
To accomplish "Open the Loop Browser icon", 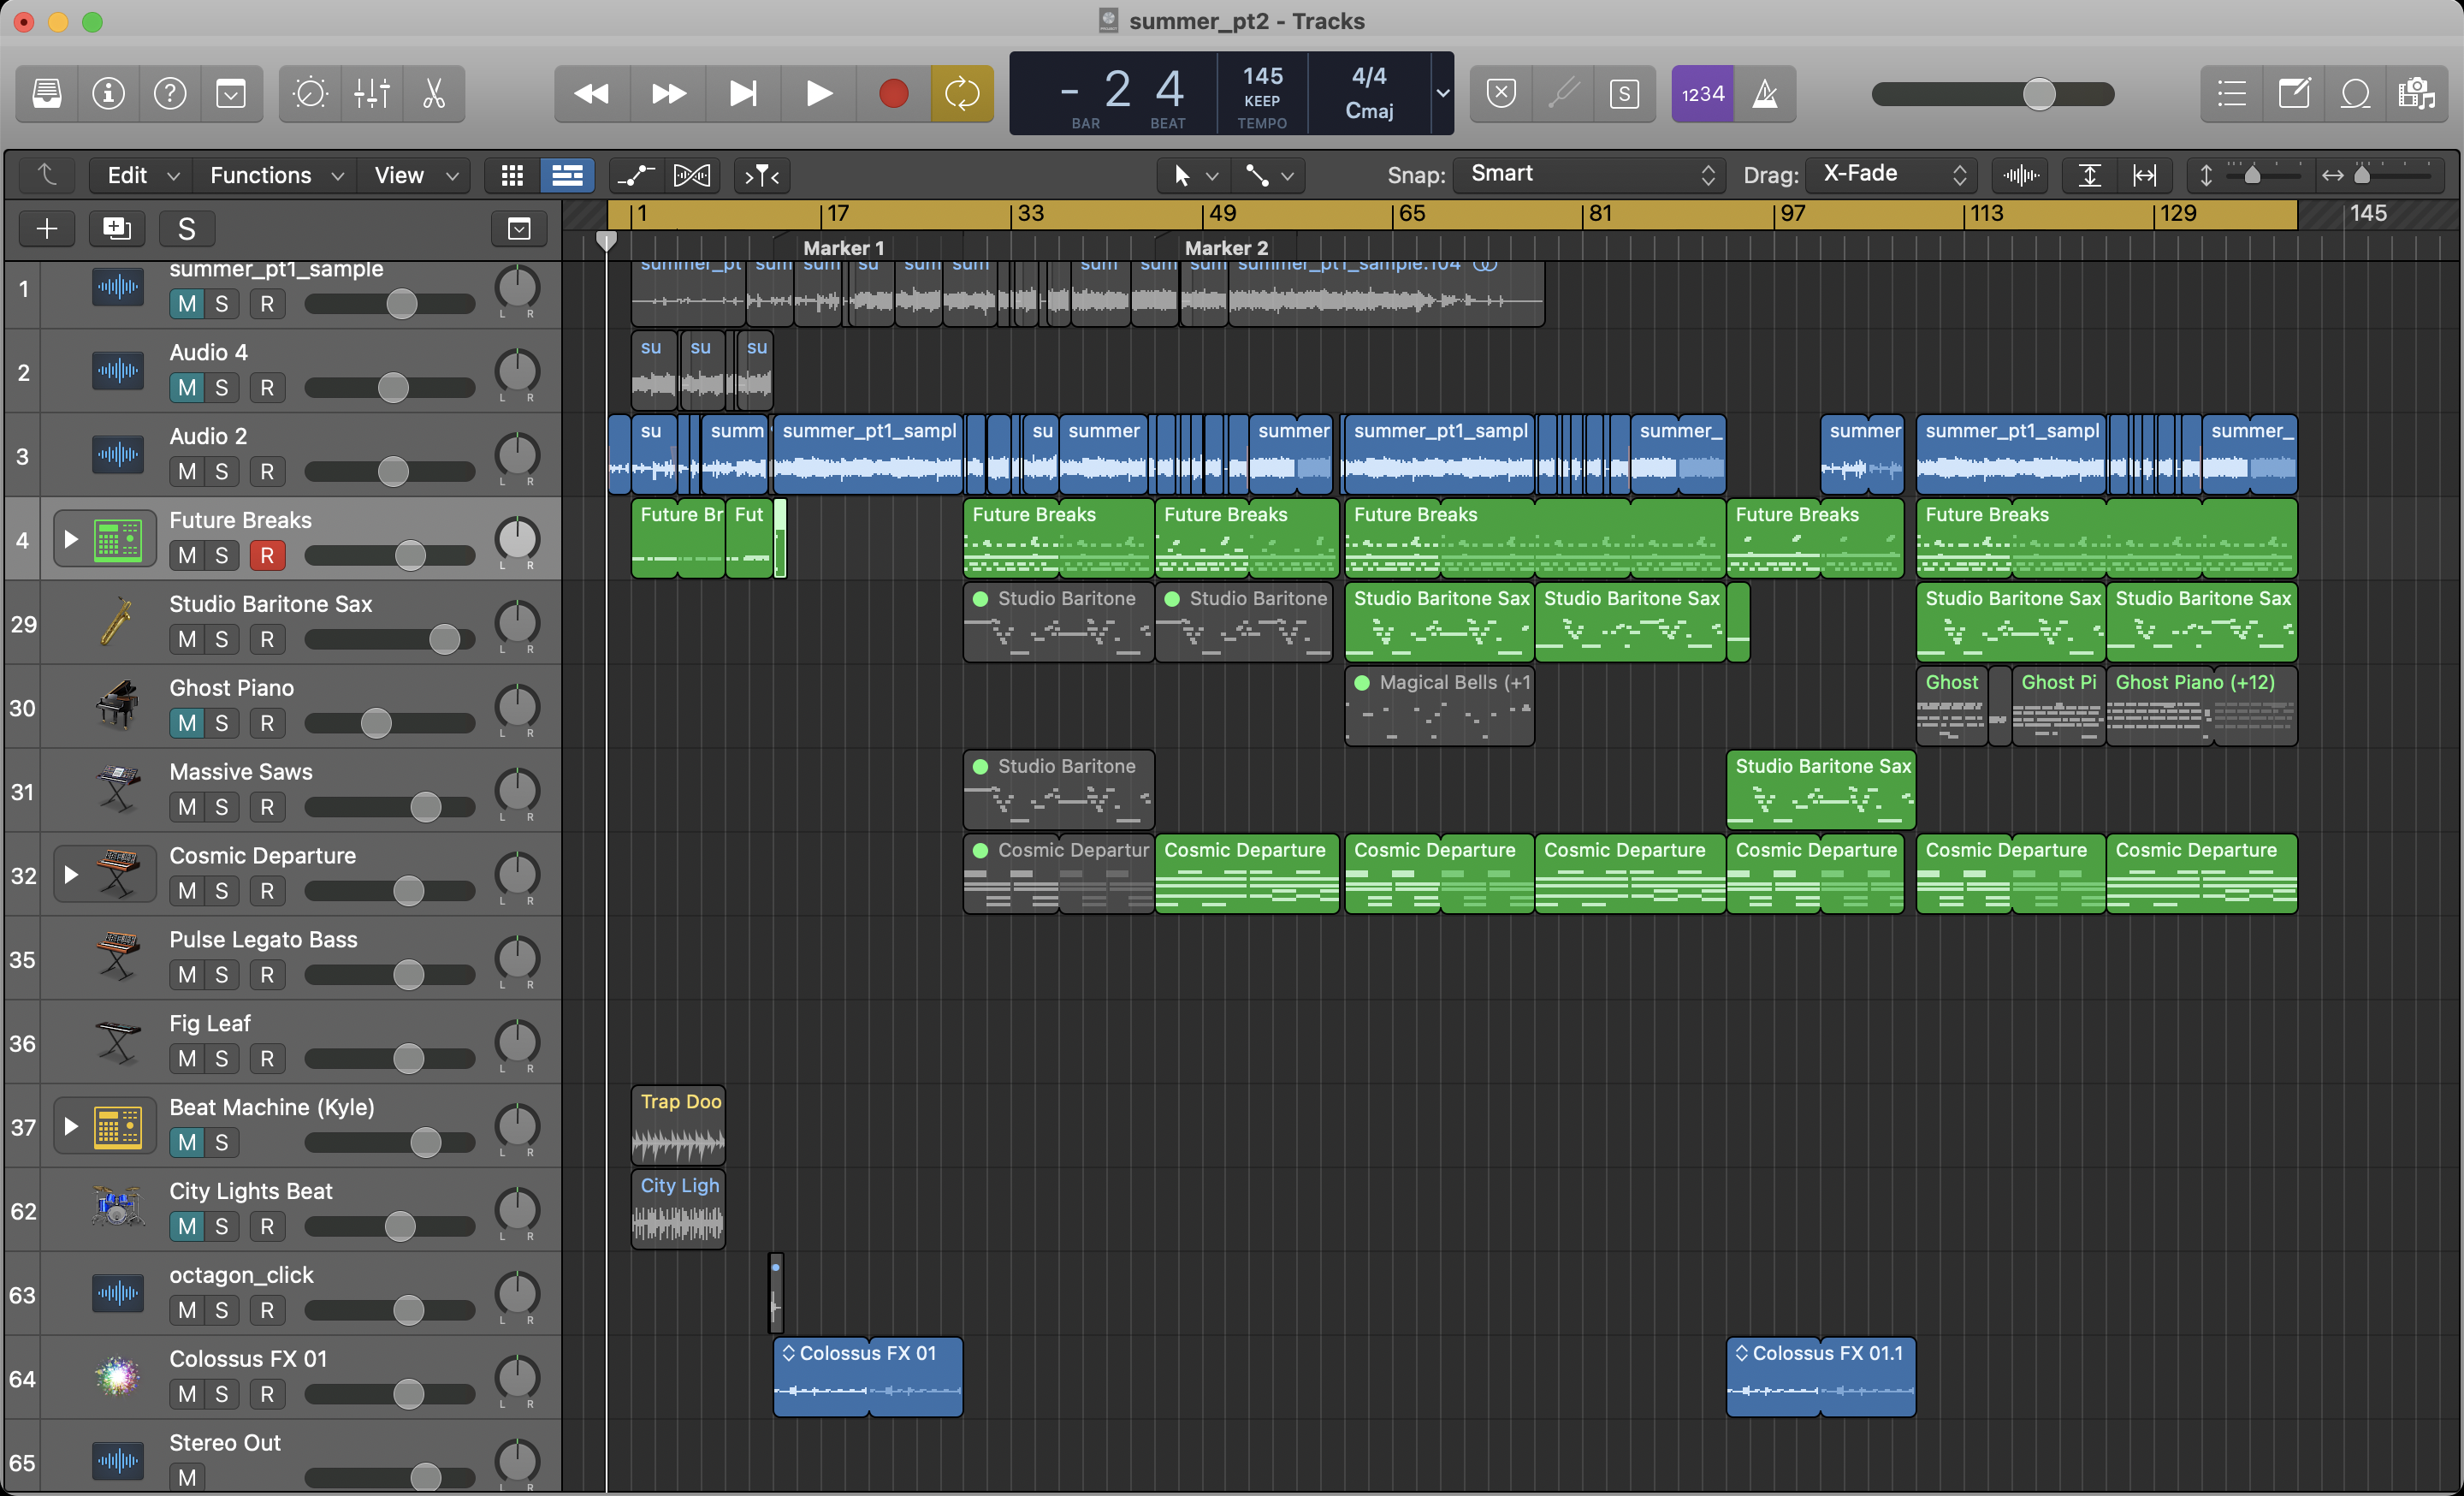I will click(2355, 94).
